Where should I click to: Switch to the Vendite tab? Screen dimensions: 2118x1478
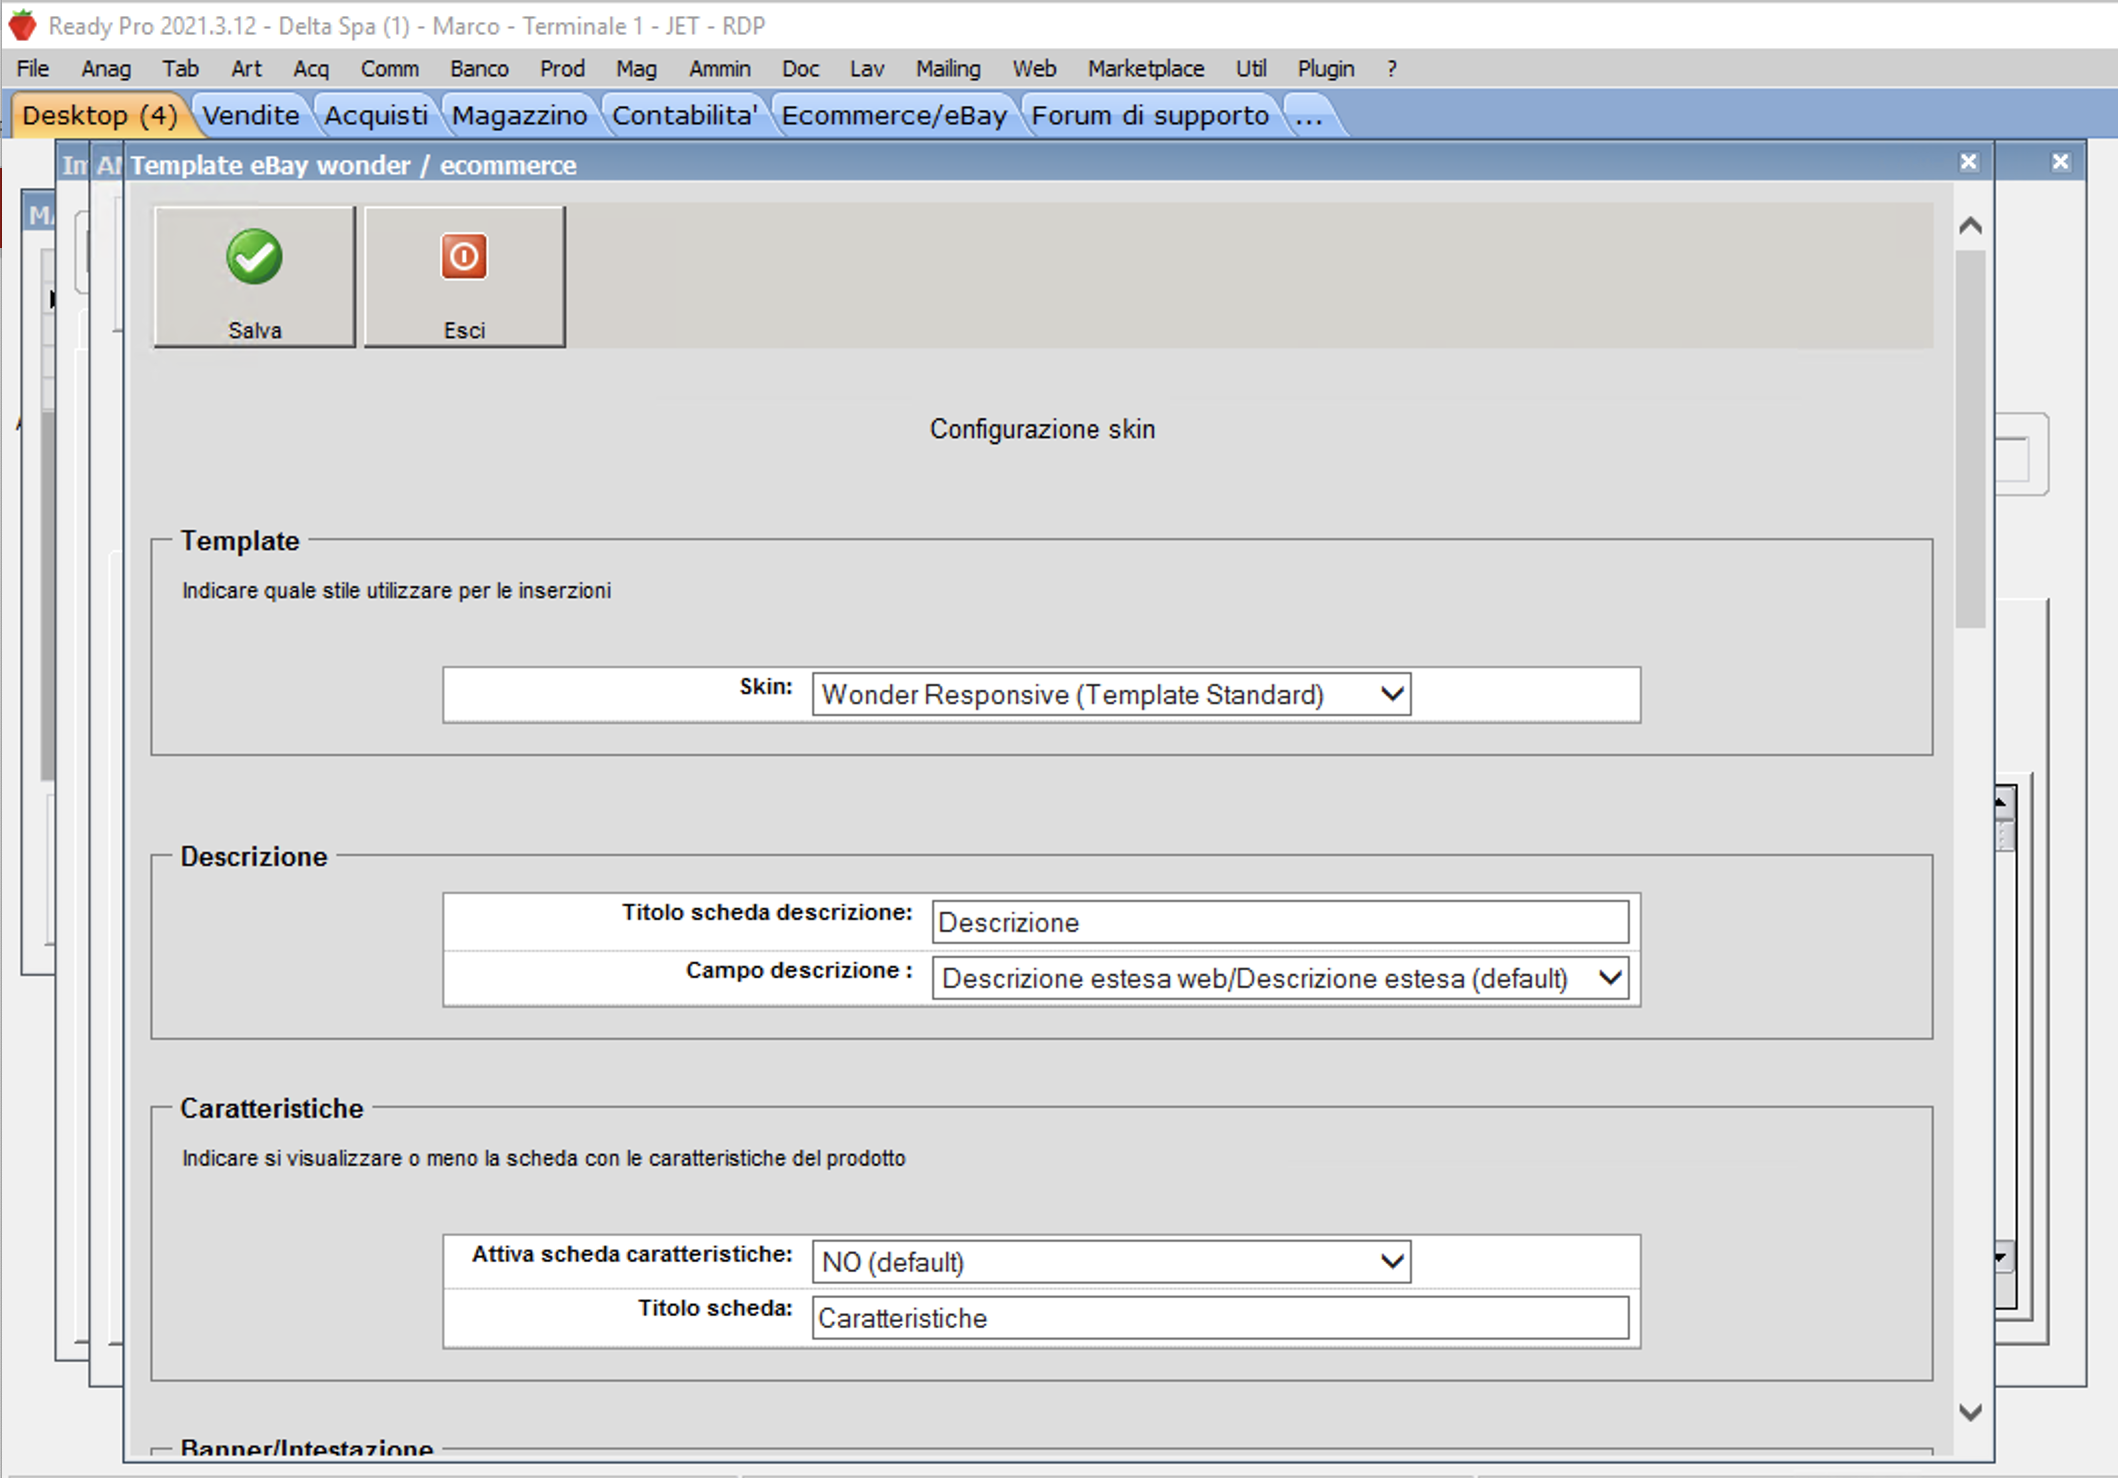pos(251,116)
